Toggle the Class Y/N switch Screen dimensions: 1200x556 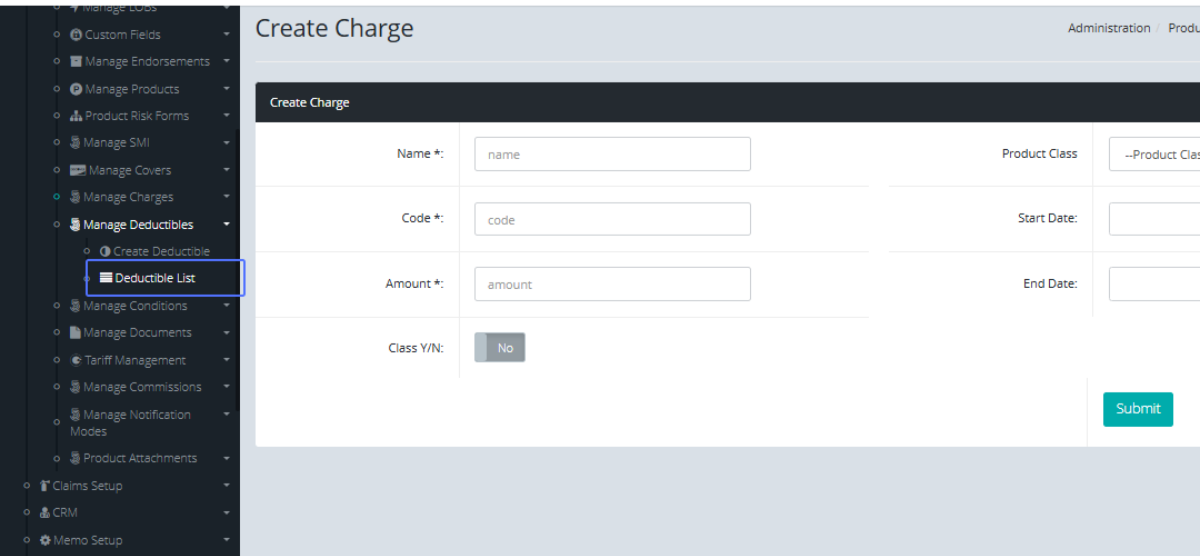tap(499, 348)
